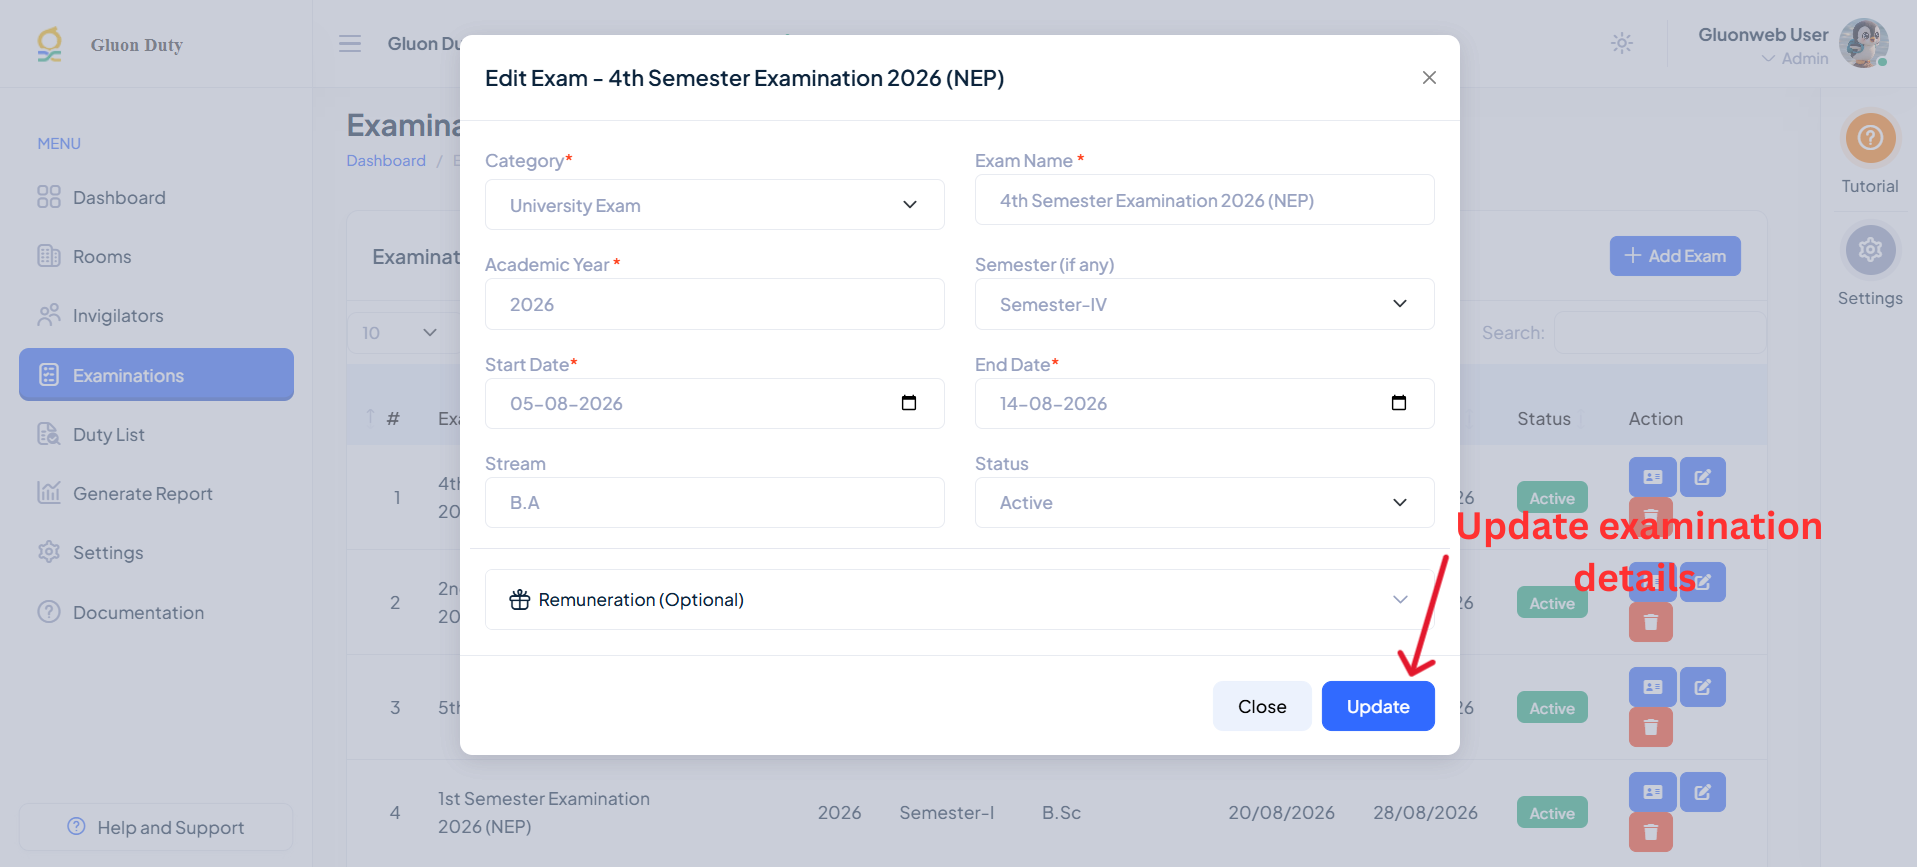The width and height of the screenshot is (1917, 867).
Task: Click the Exam Name input field
Action: 1204,200
